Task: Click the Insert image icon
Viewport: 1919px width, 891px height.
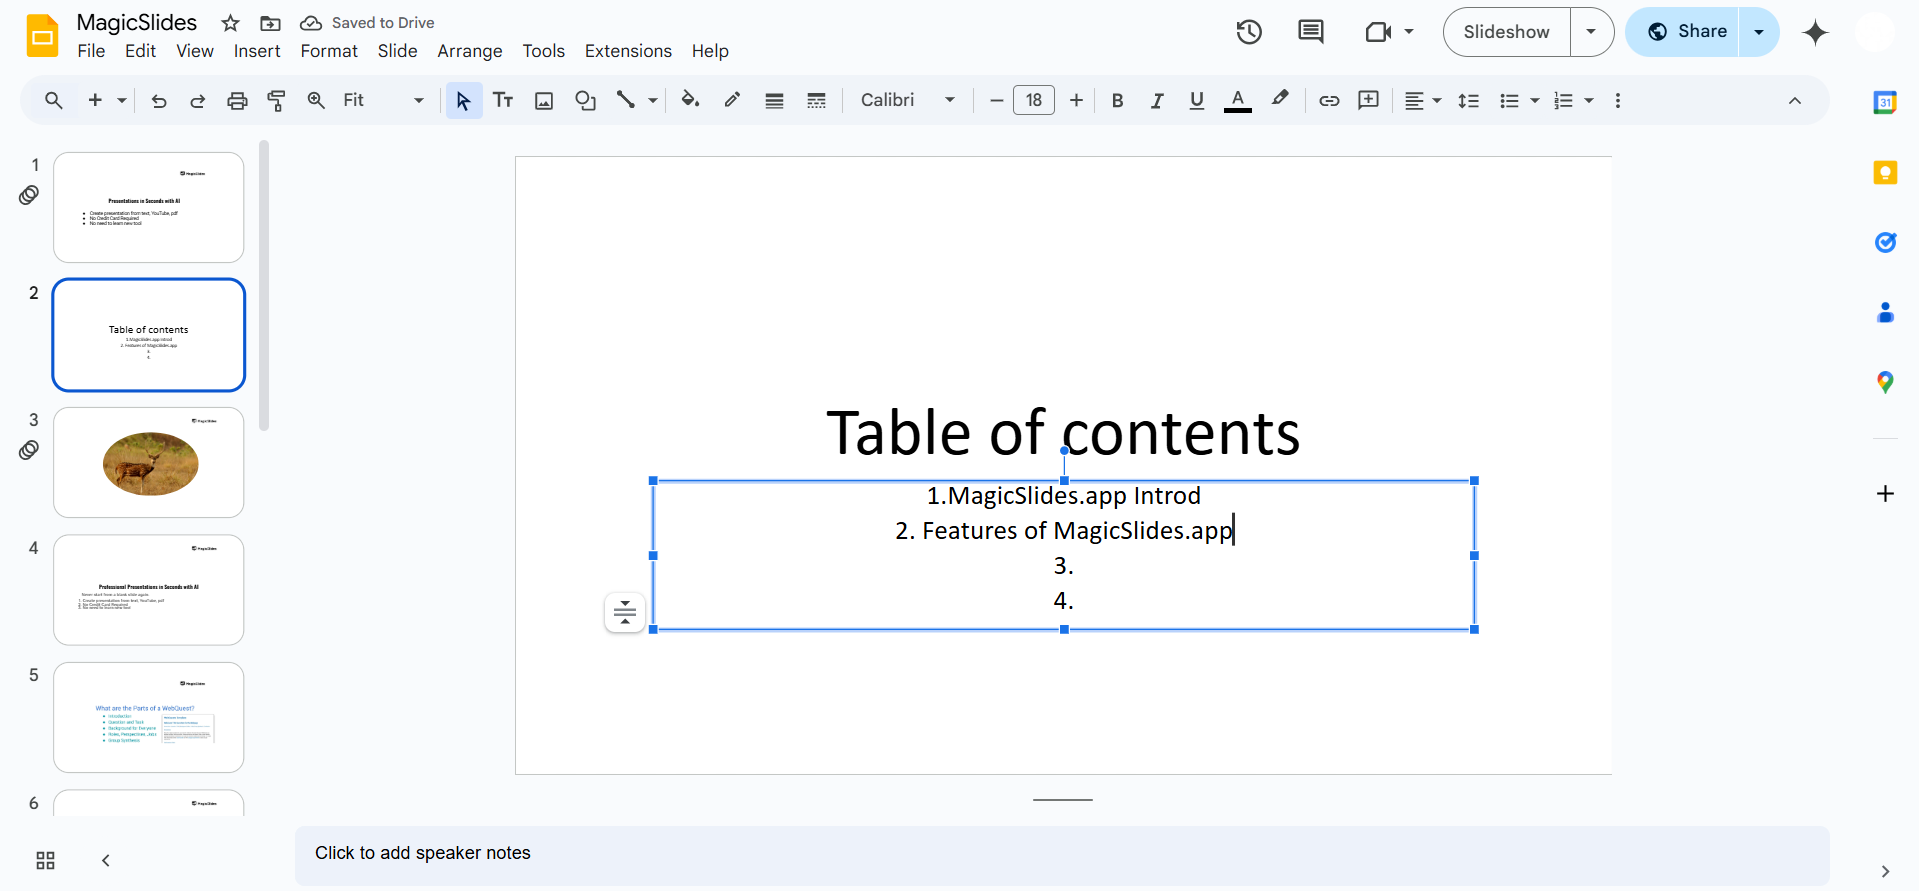Action: pos(544,100)
